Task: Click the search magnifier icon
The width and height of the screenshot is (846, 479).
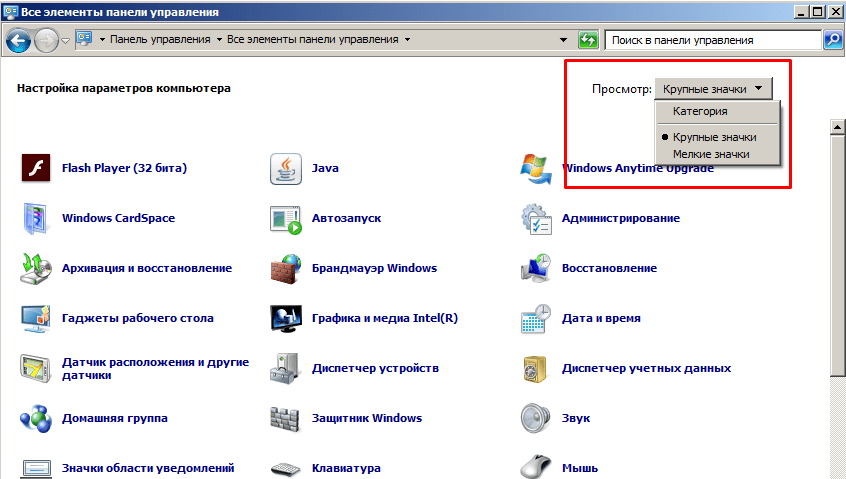Action: 833,39
